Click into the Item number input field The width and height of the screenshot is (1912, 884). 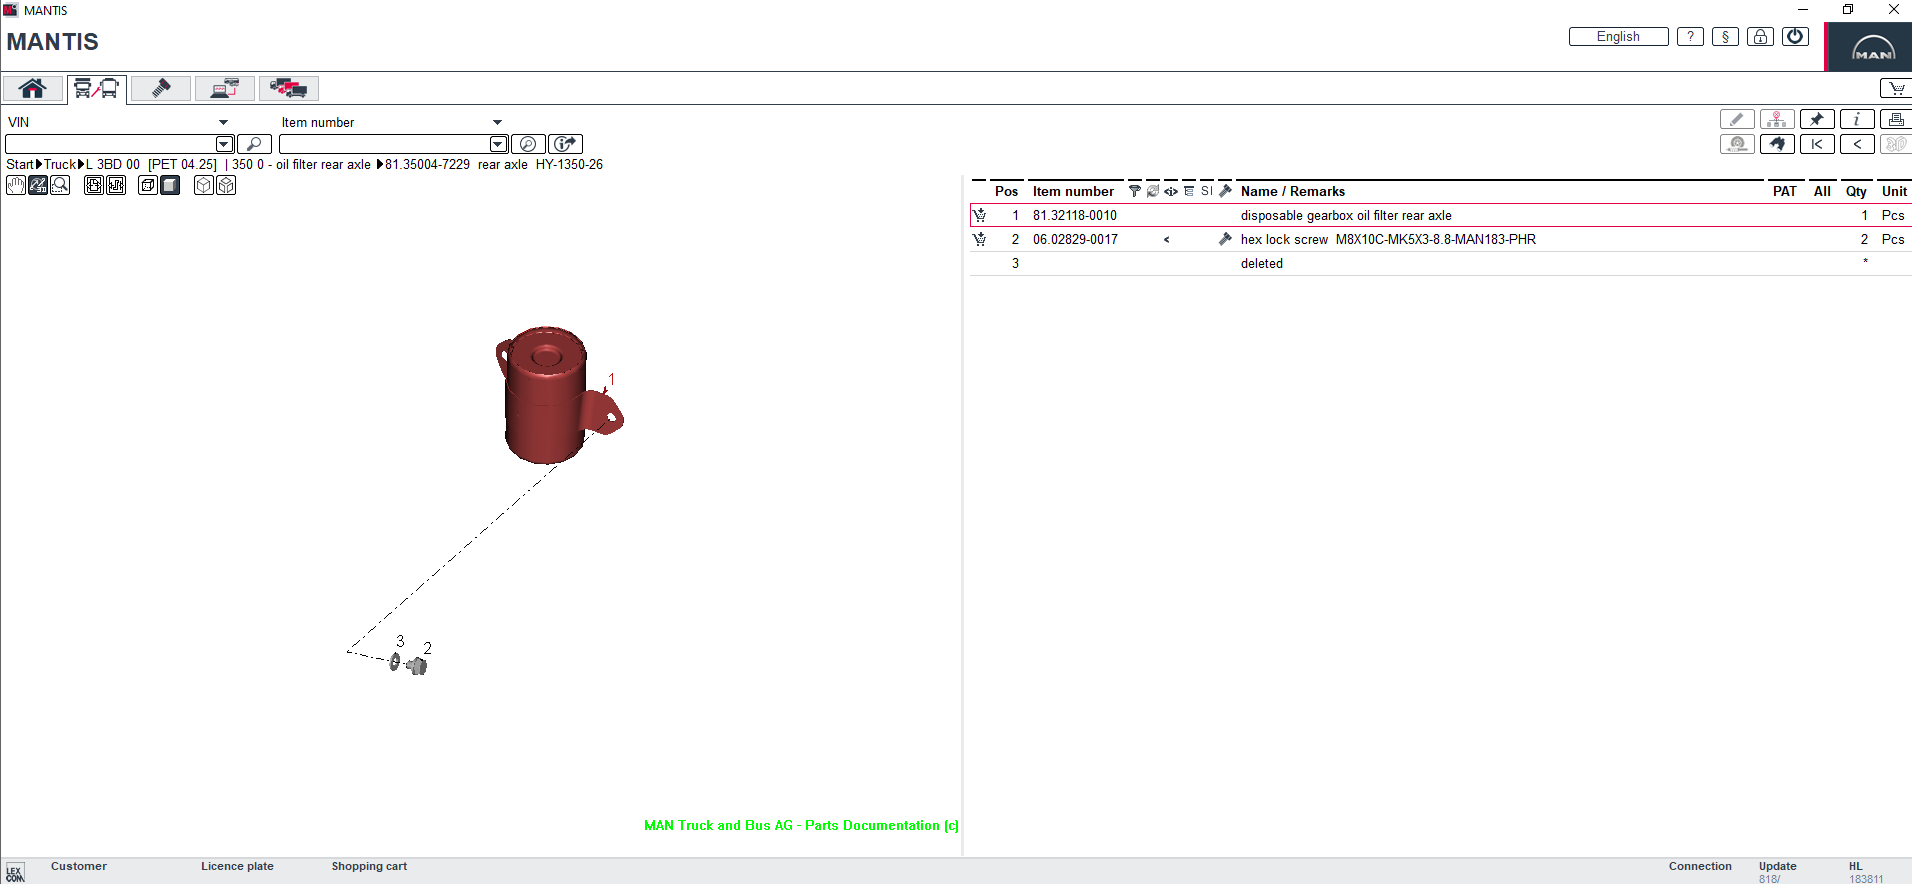tap(385, 144)
